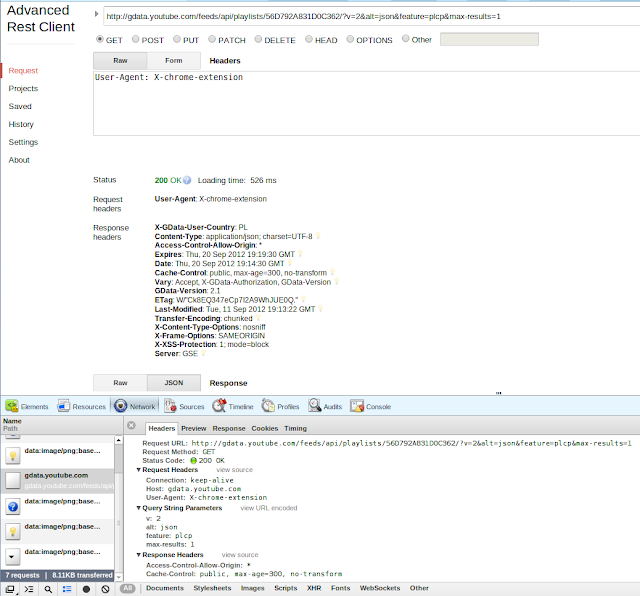Open the Resources panel in DevTools
Viewport: 640px width, 596px height.
(x=82, y=406)
